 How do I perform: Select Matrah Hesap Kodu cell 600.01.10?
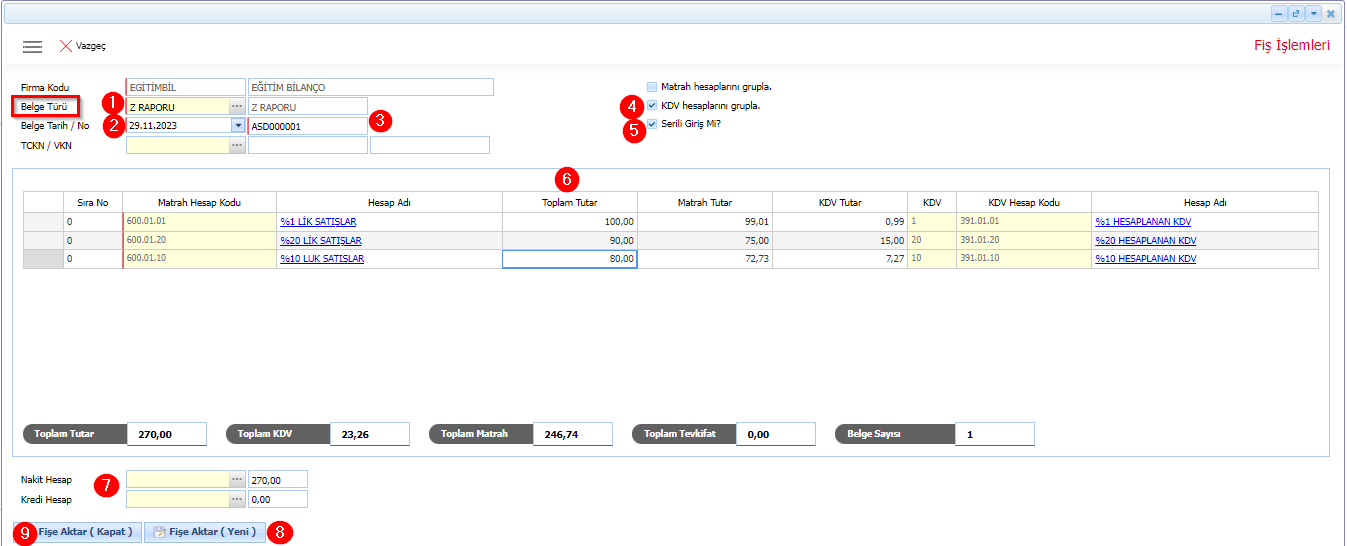(x=200, y=259)
